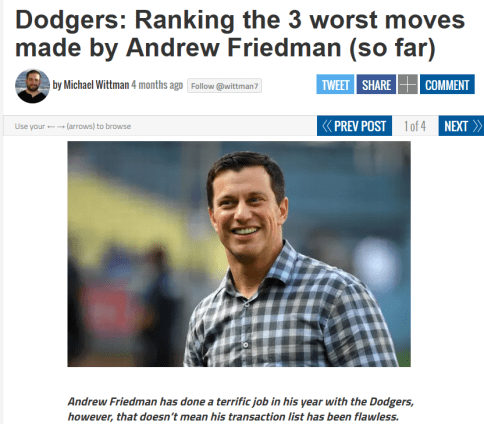
Task: Click the italic article intro paragraph
Action: click(241, 409)
